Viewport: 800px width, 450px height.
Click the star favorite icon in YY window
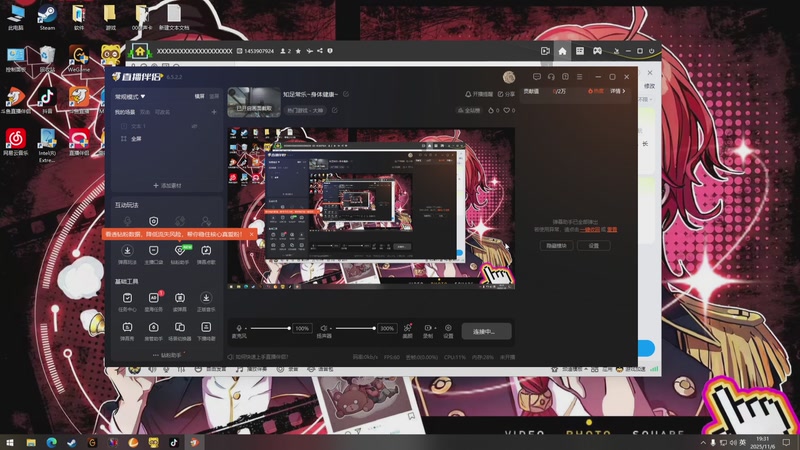point(298,51)
